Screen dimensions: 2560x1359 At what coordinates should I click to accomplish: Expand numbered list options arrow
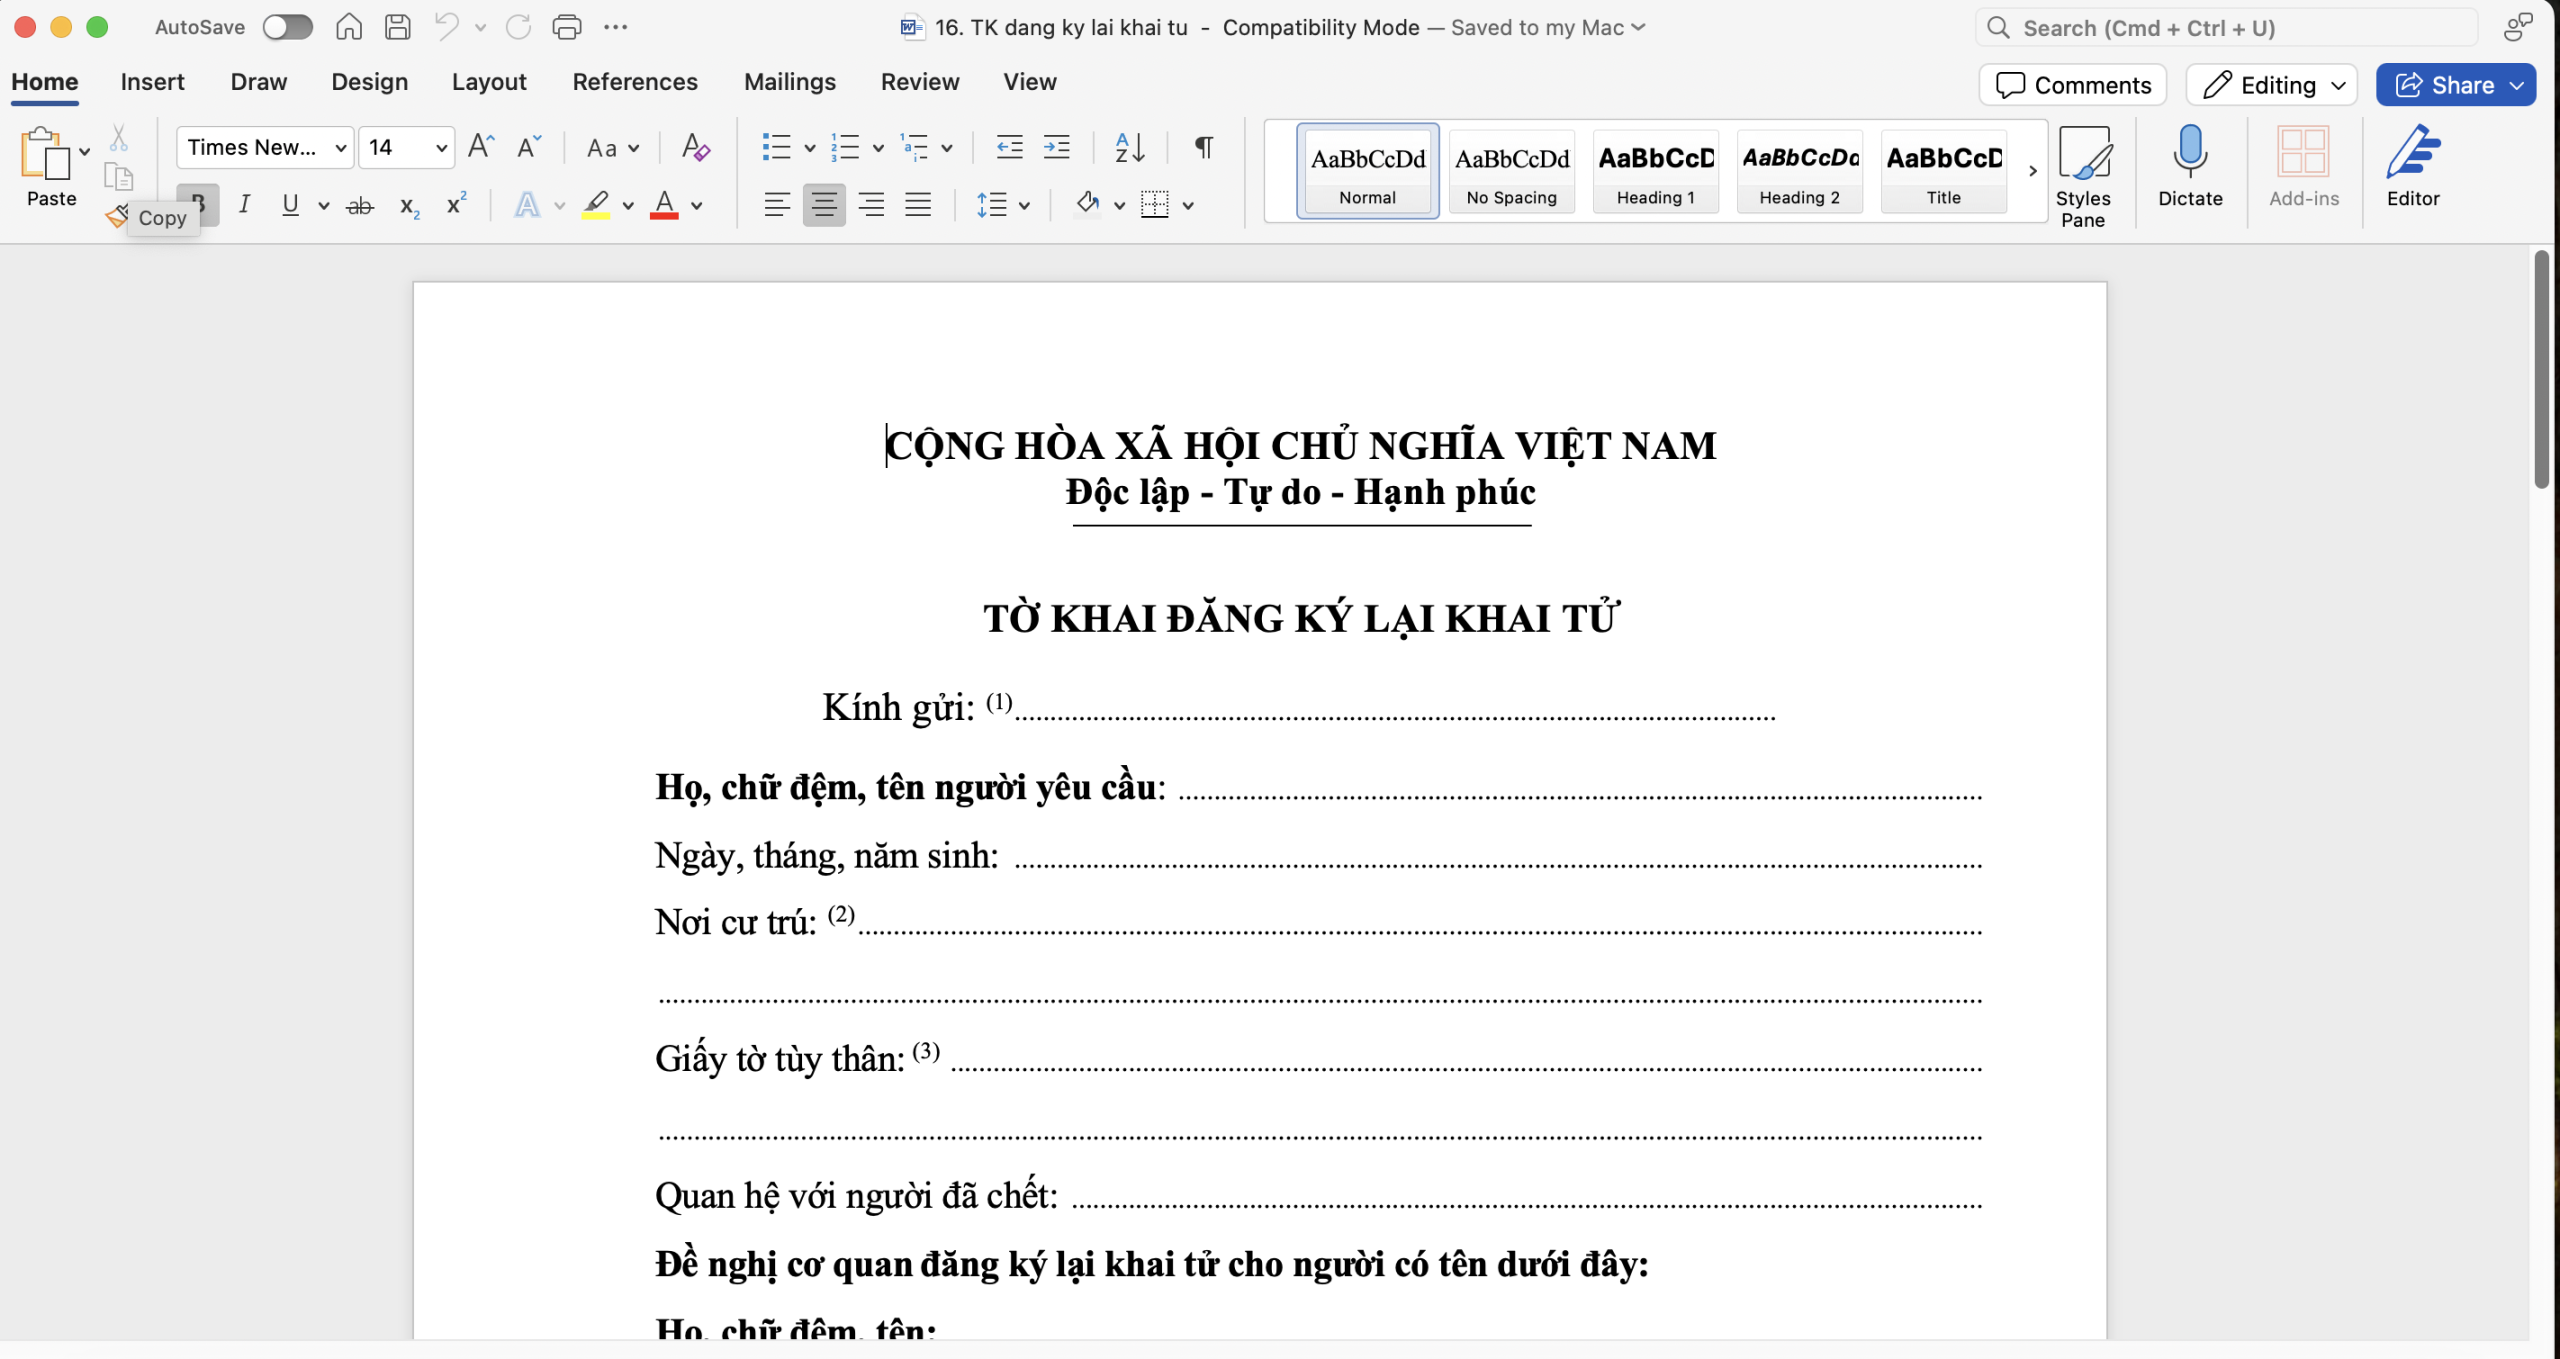878,148
